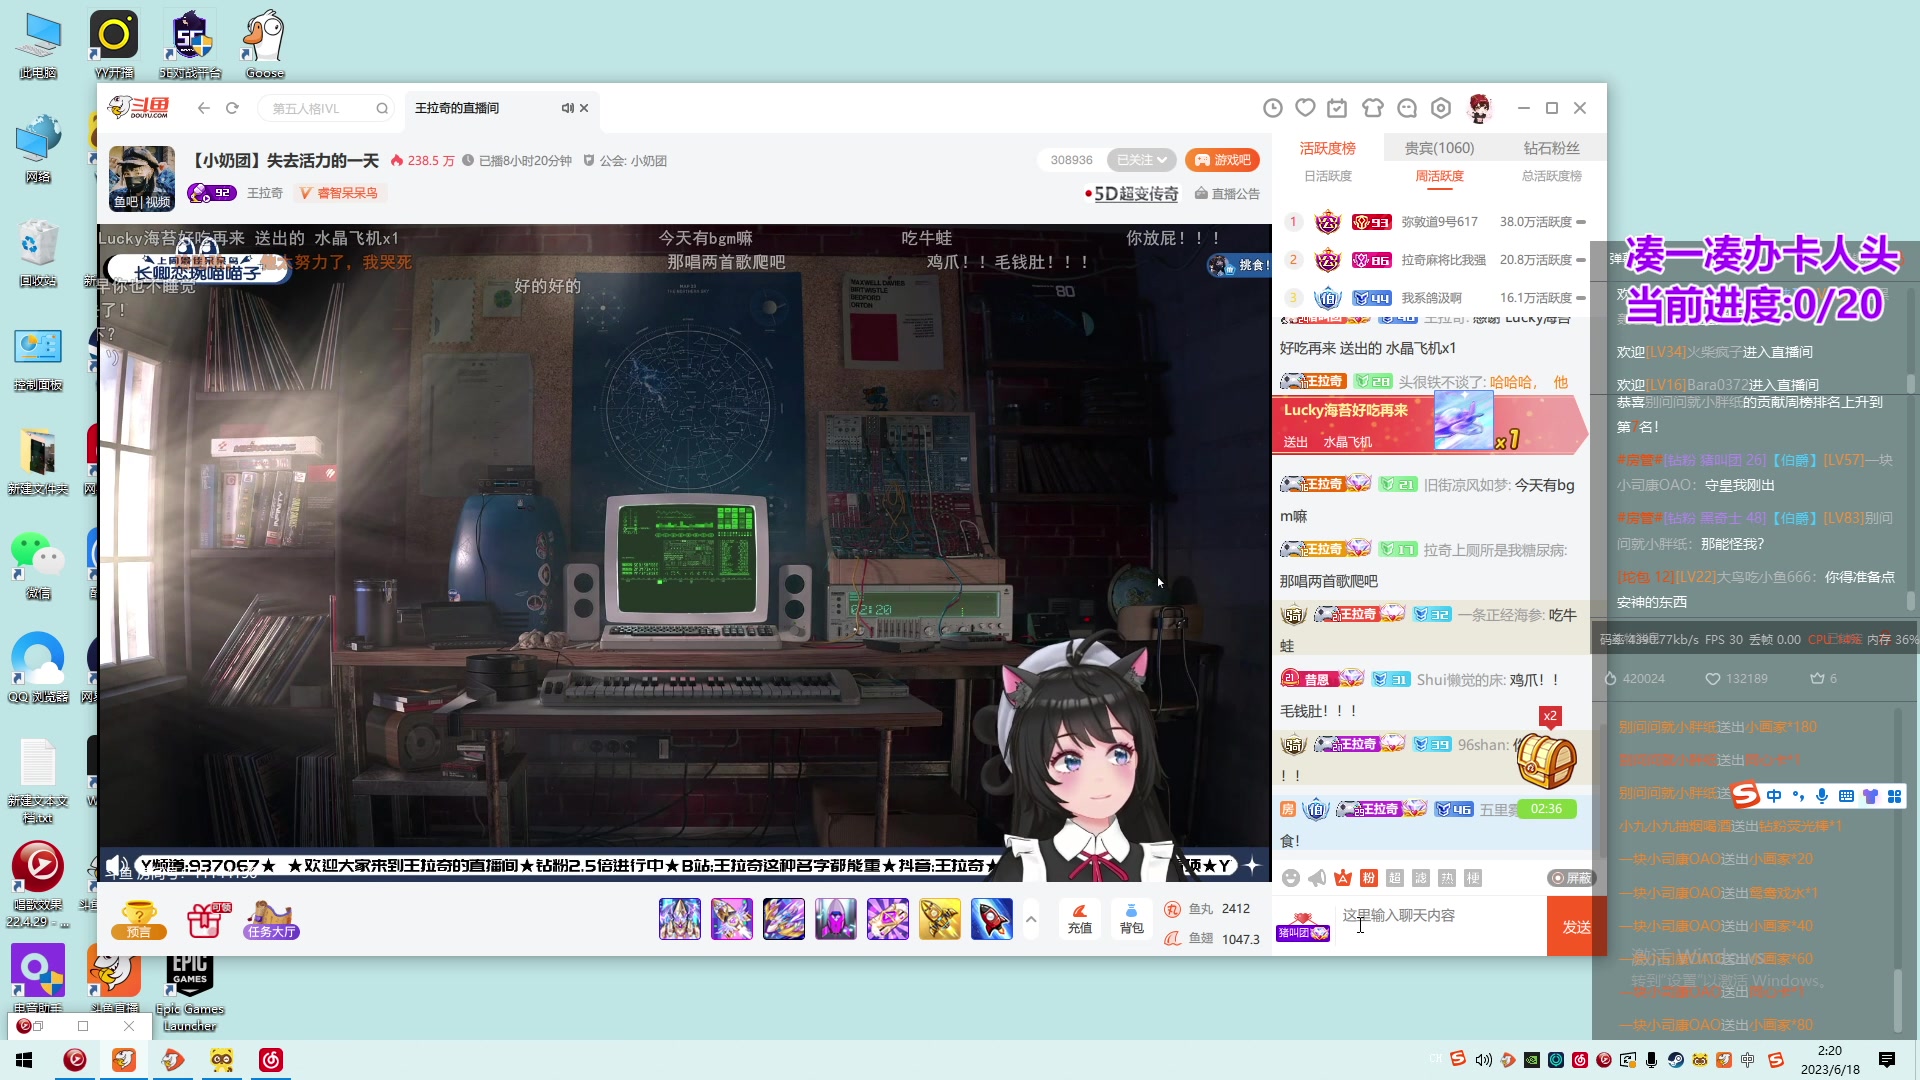This screenshot has width=1920, height=1080.
Task: Click search magnifier icon
Action: click(x=382, y=109)
